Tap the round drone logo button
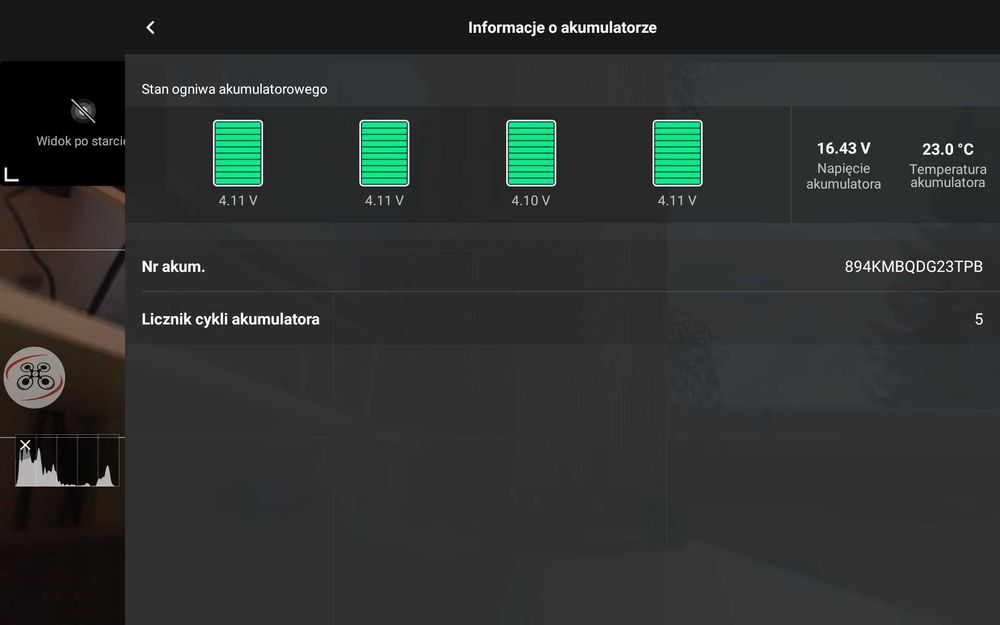The image size is (1000, 625). (x=34, y=378)
